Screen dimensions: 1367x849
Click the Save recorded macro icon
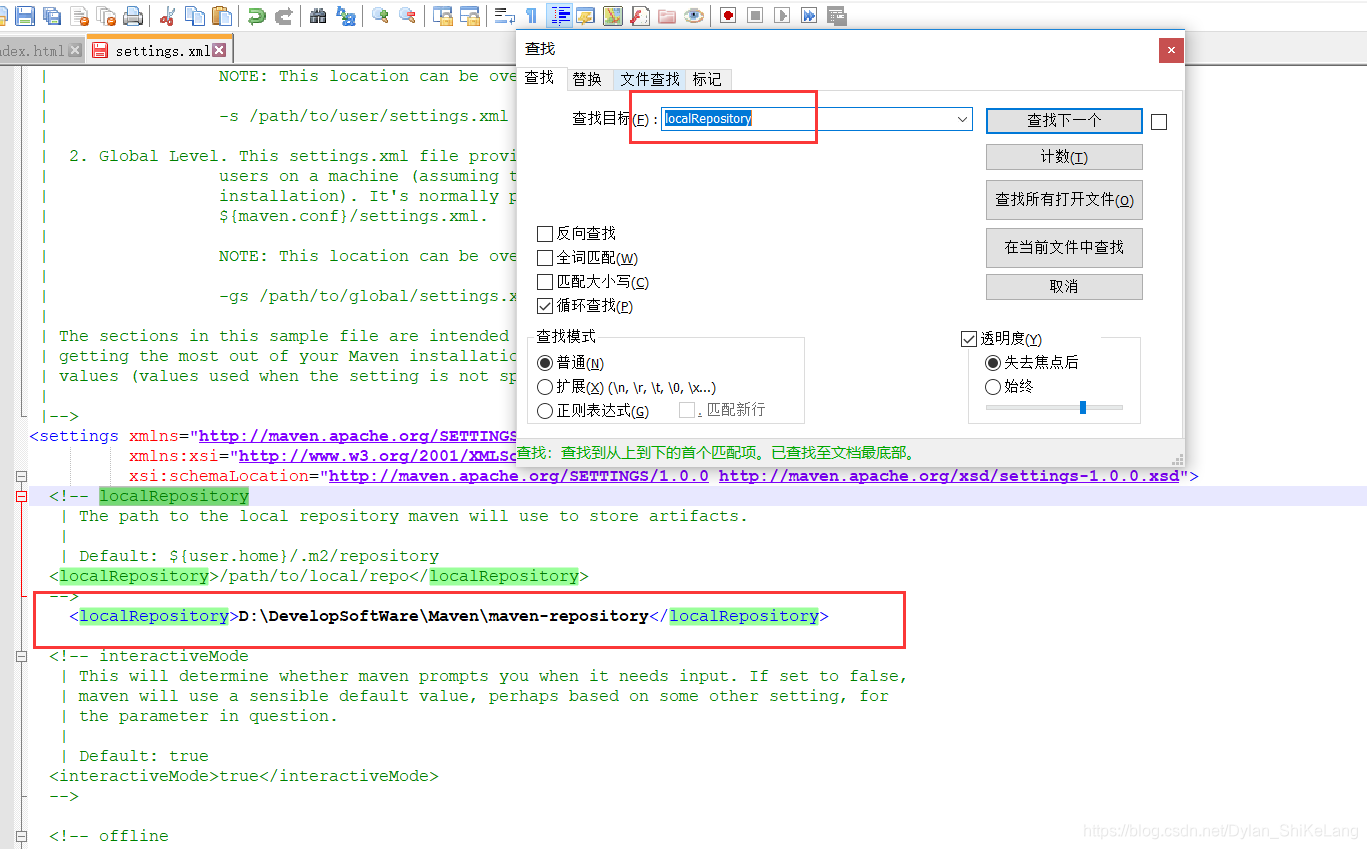click(x=836, y=16)
